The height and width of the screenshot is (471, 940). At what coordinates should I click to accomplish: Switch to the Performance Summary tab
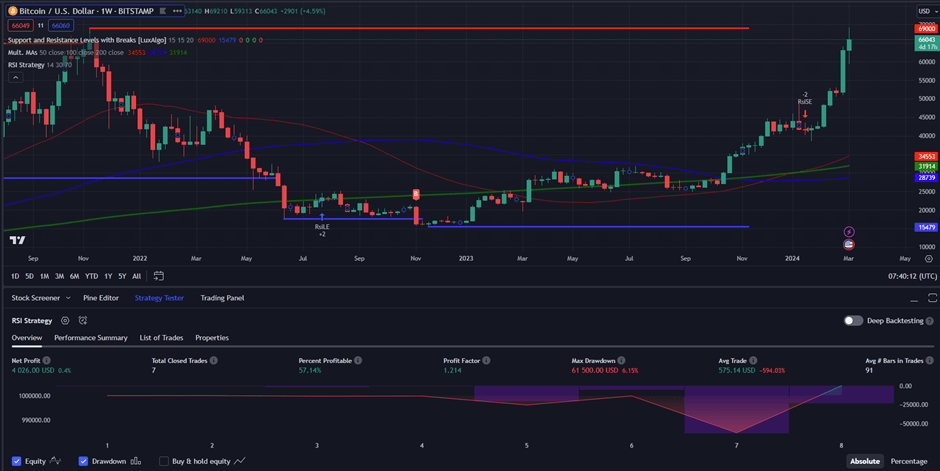click(x=91, y=338)
